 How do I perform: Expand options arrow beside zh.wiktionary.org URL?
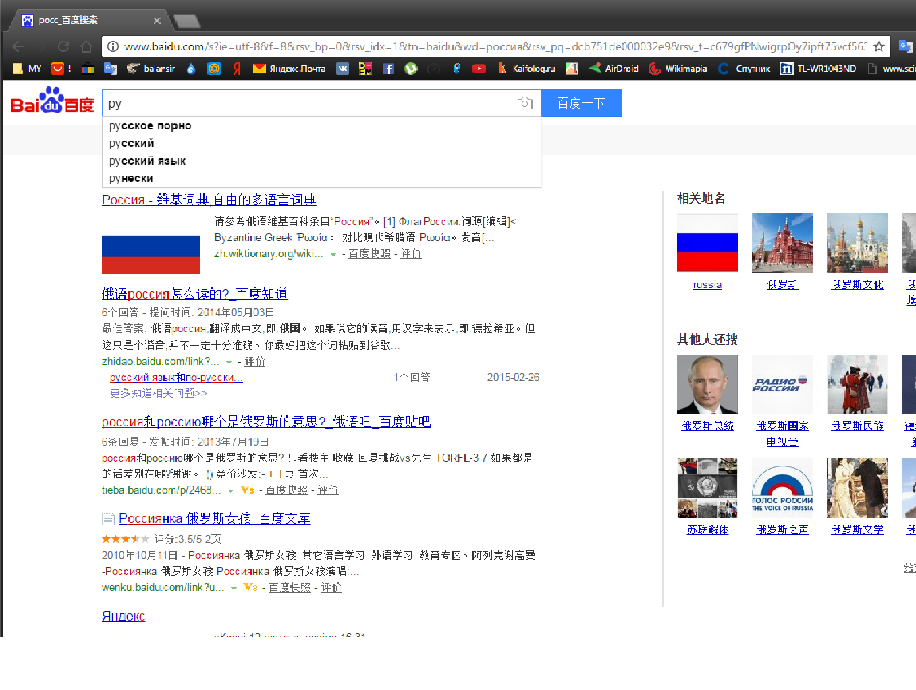coord(334,254)
